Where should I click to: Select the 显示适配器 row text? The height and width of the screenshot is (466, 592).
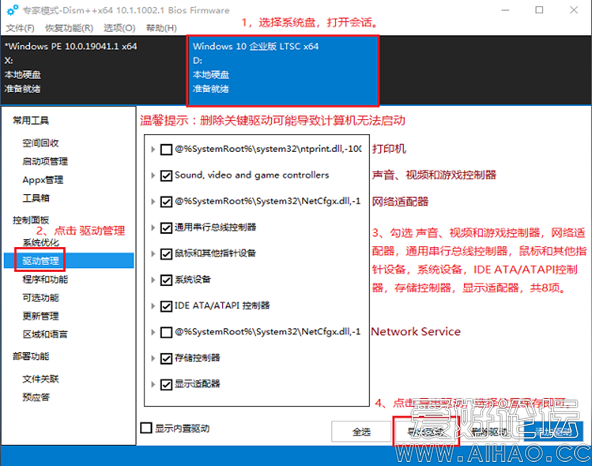(x=197, y=384)
